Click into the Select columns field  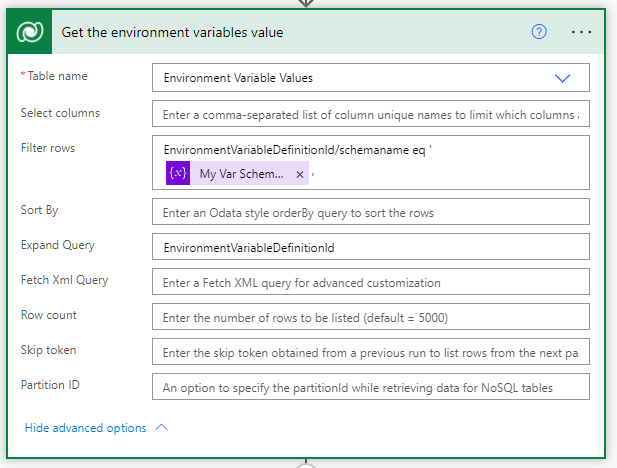(371, 114)
